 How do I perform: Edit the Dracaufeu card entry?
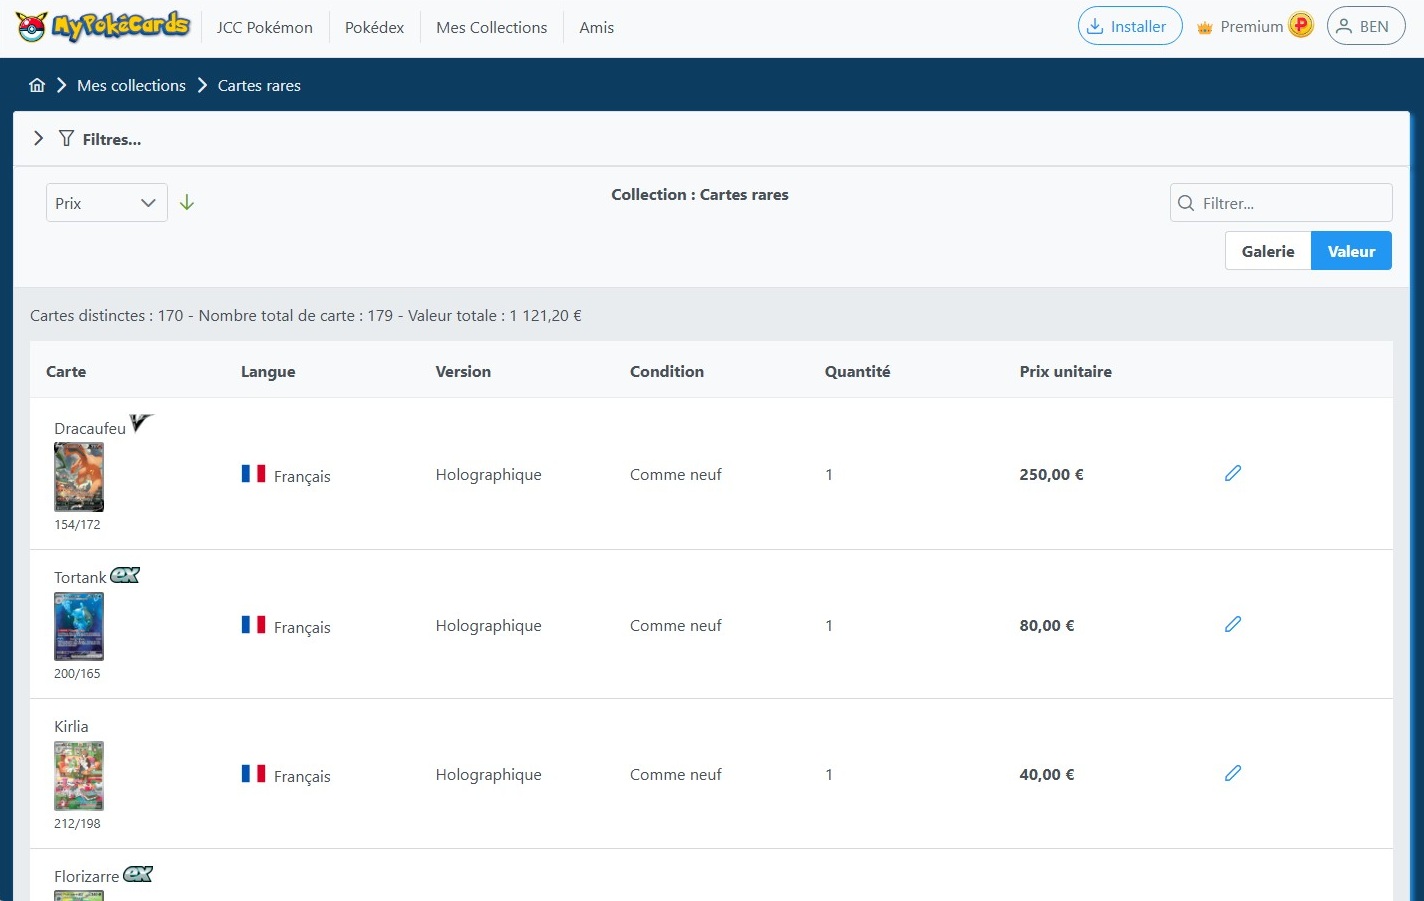pos(1232,473)
